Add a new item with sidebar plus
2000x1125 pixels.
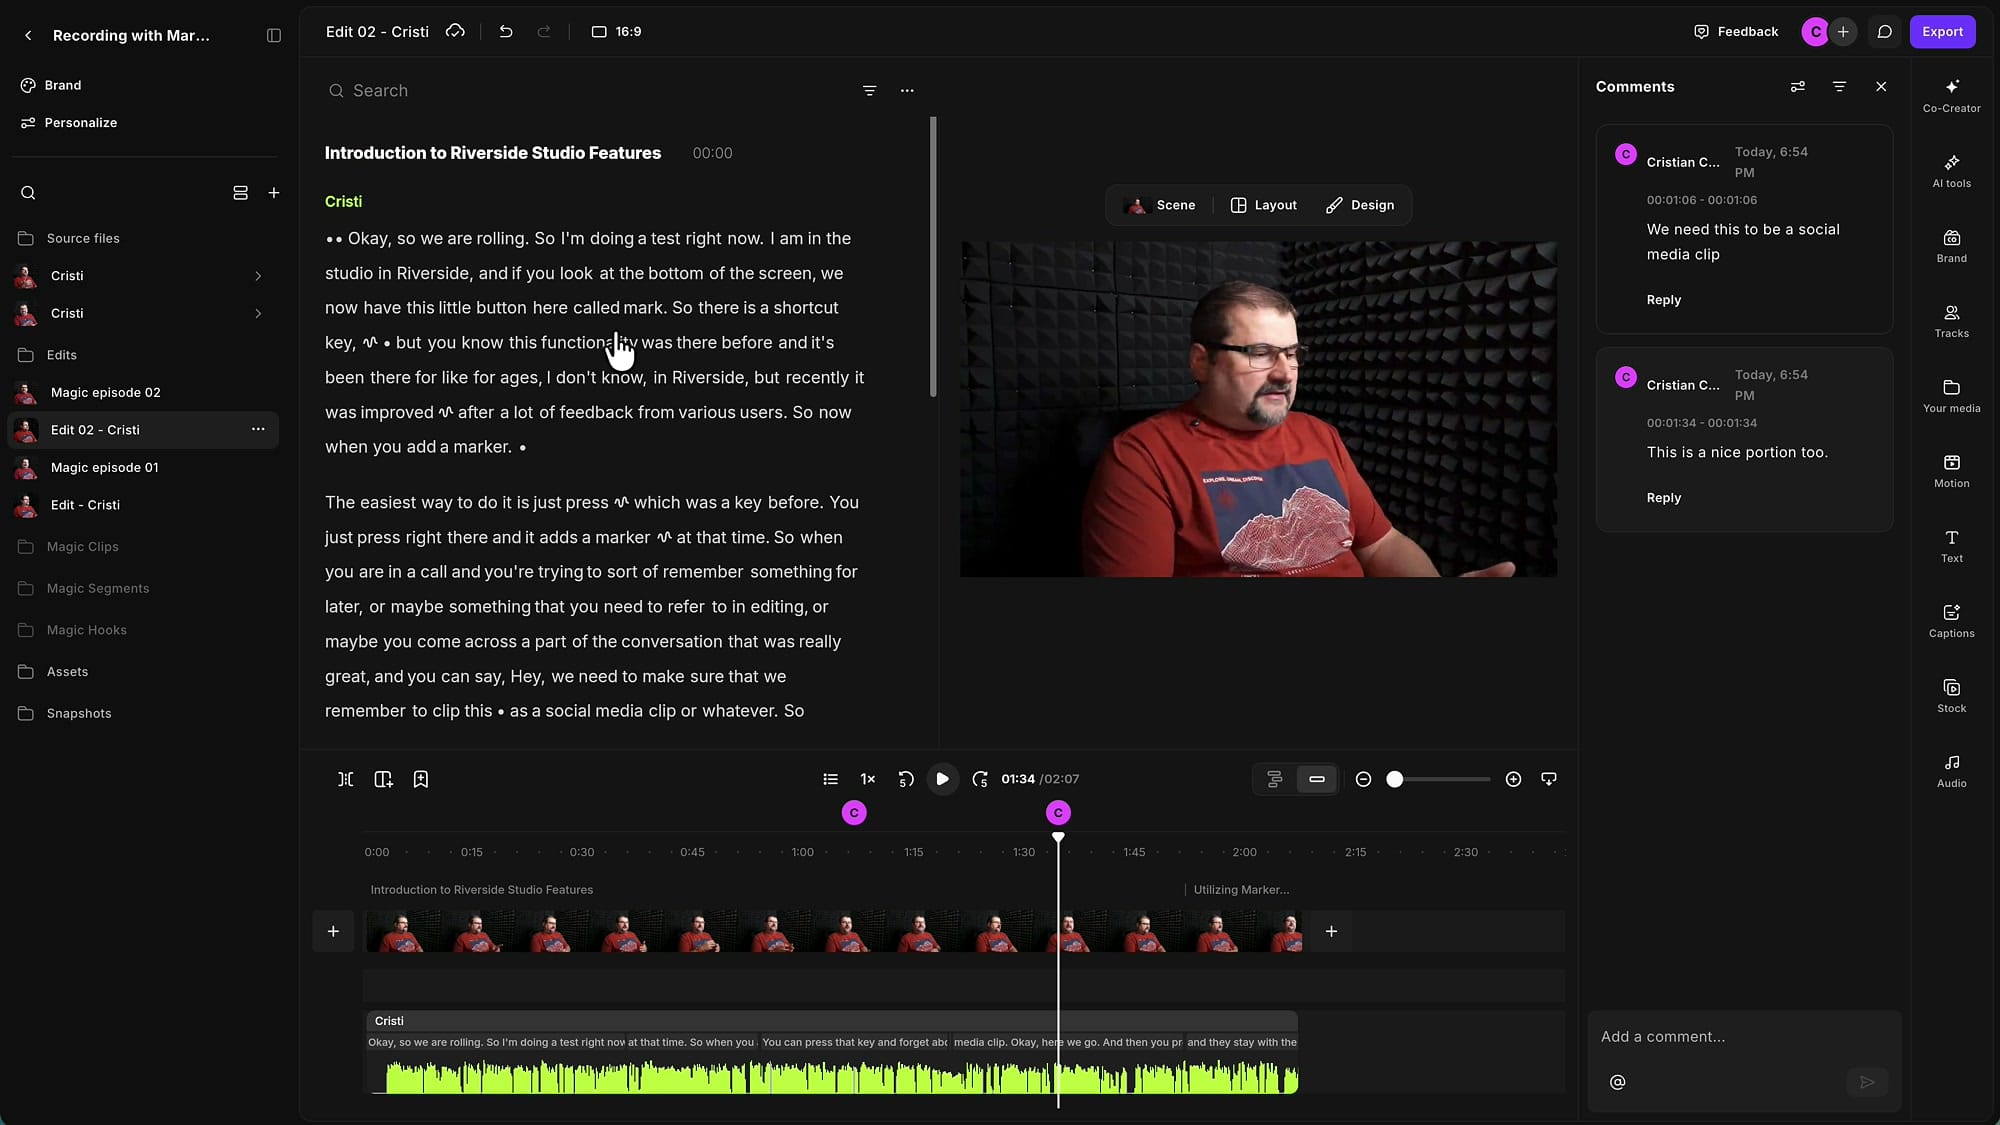[274, 193]
